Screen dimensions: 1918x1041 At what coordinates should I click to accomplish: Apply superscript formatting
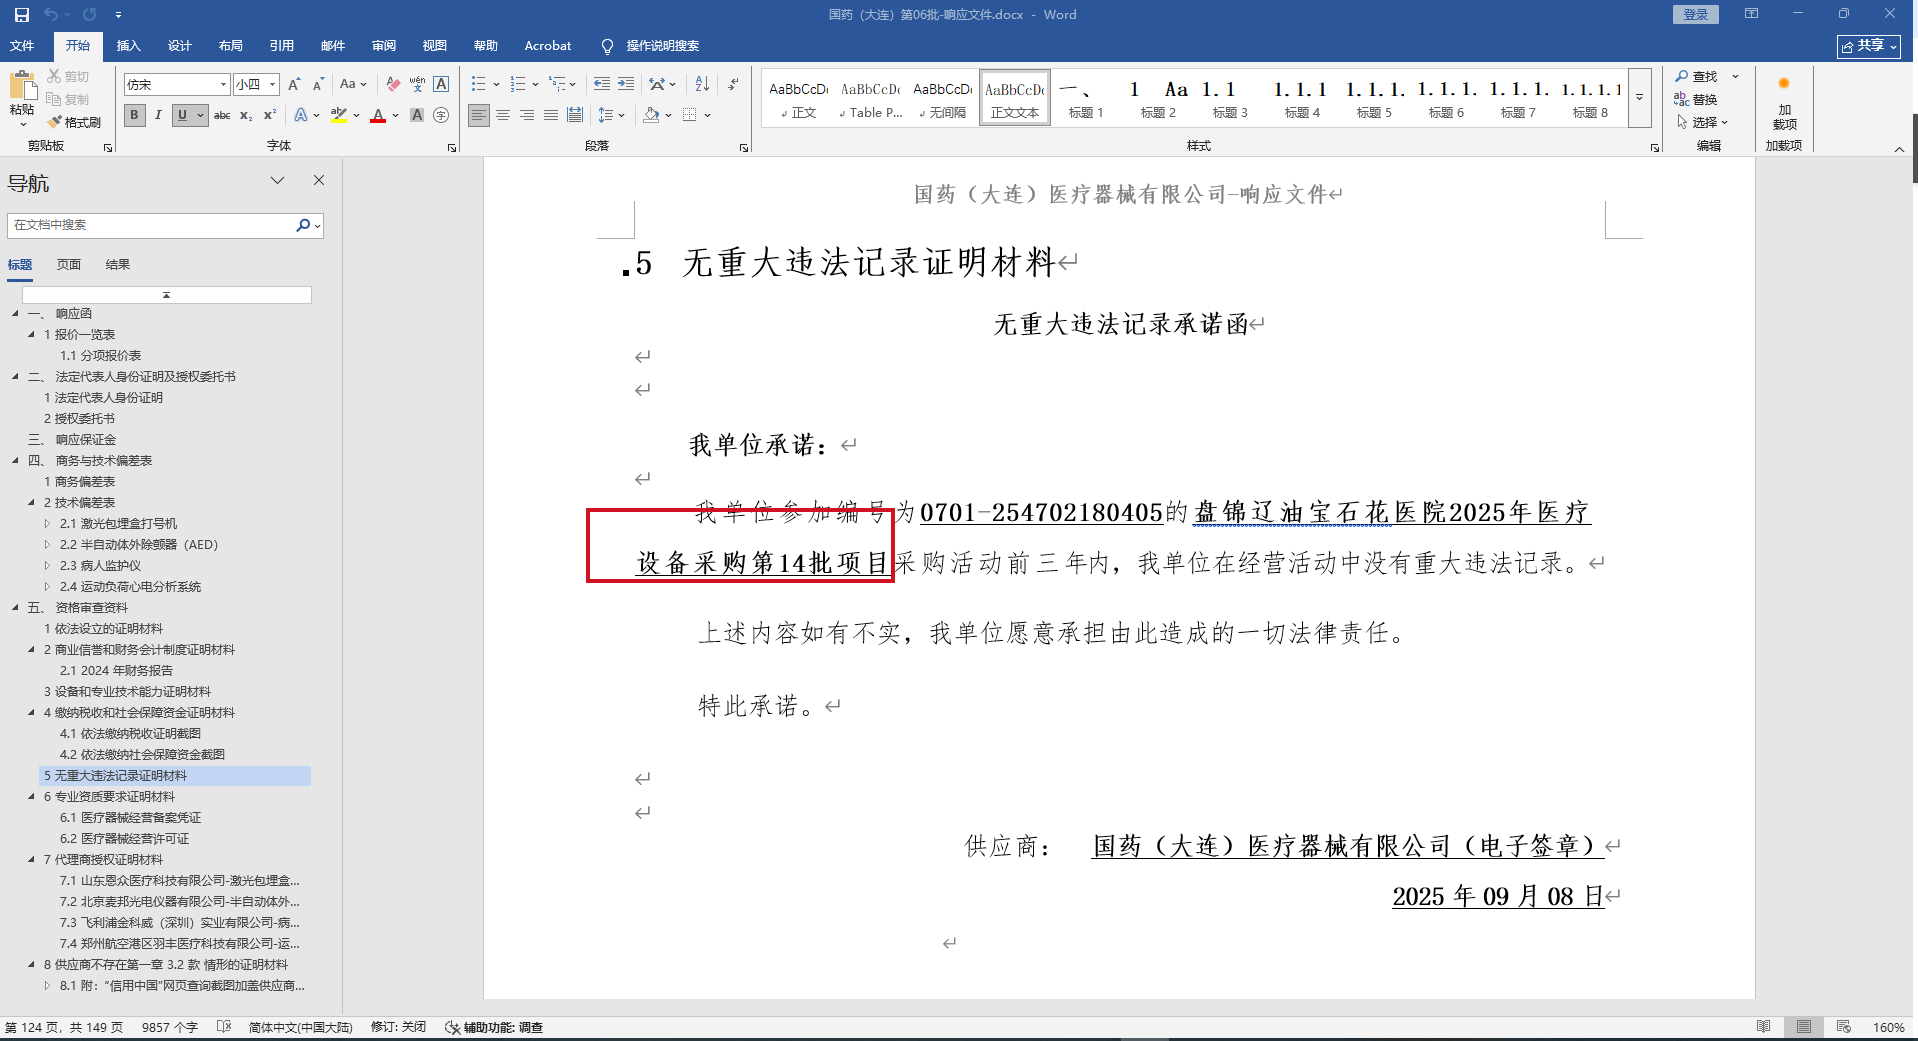(270, 115)
